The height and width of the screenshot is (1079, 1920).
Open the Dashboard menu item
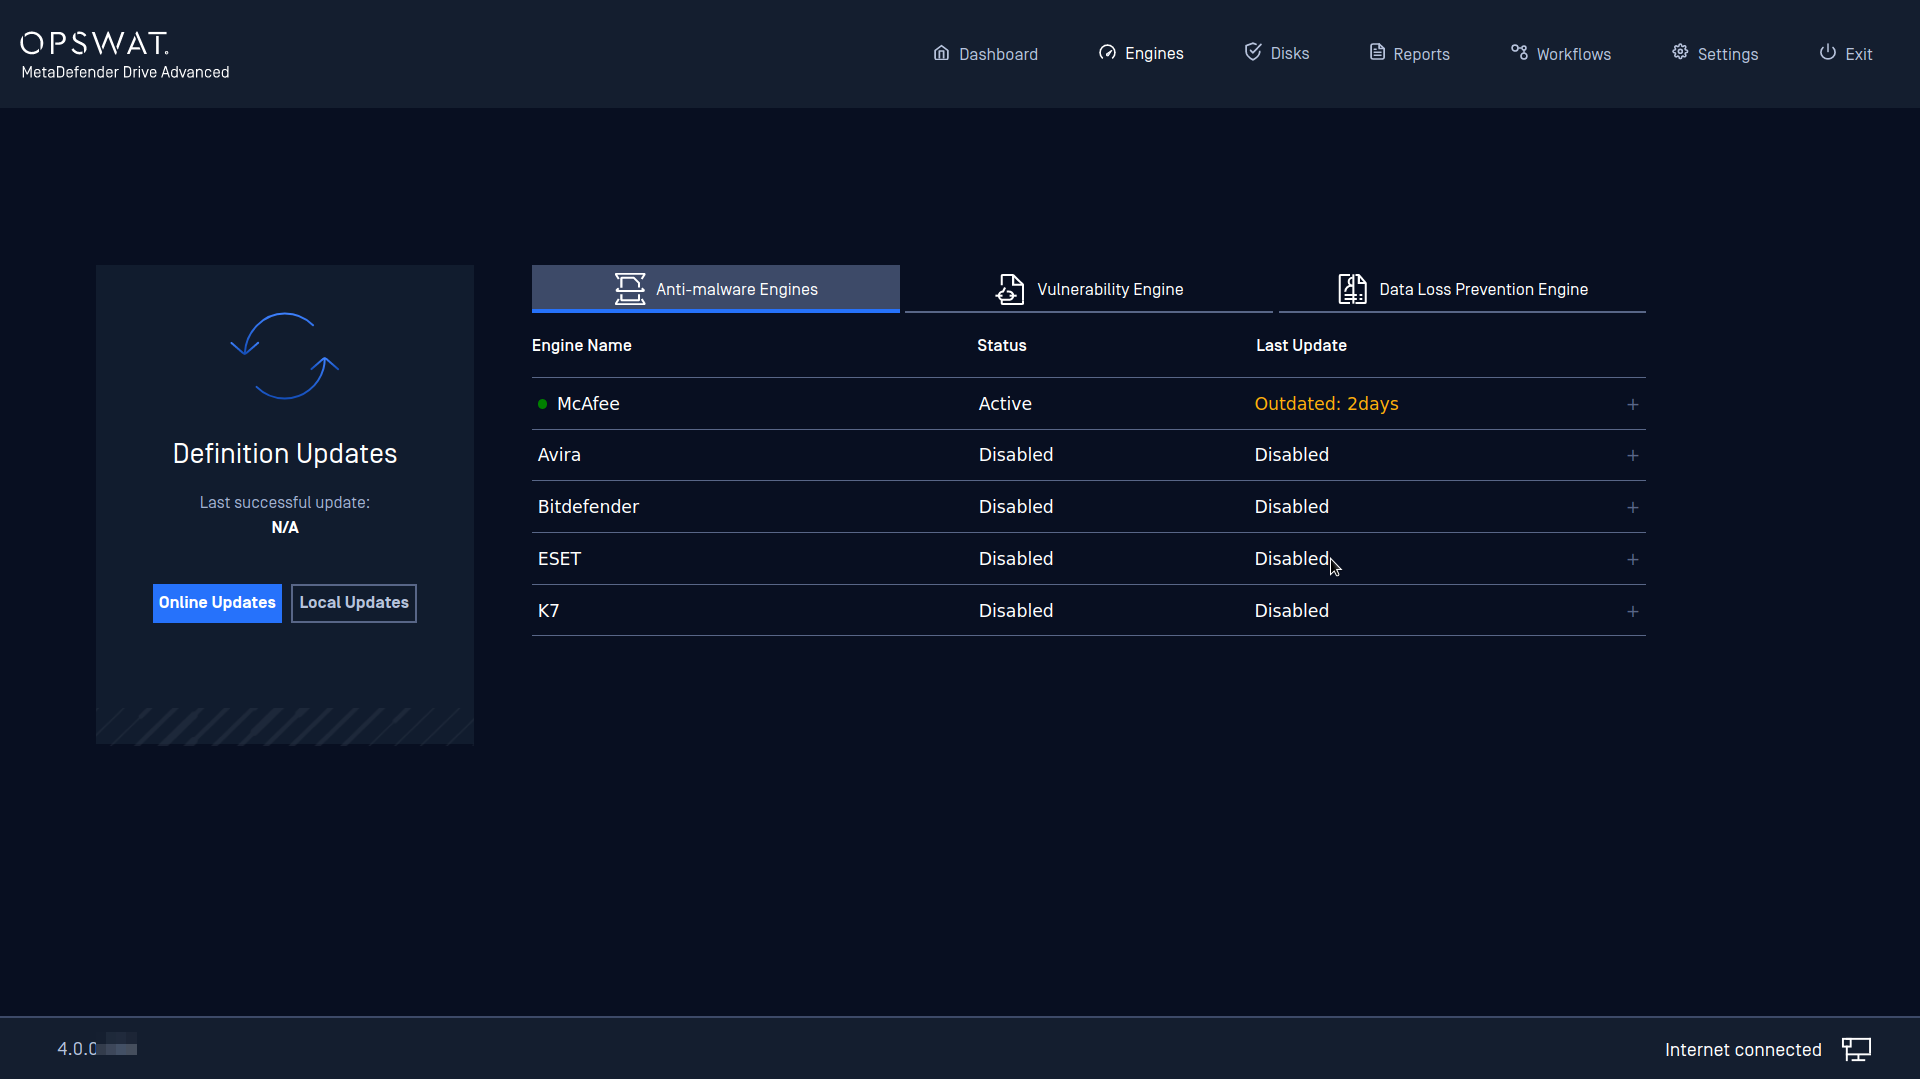(x=985, y=54)
